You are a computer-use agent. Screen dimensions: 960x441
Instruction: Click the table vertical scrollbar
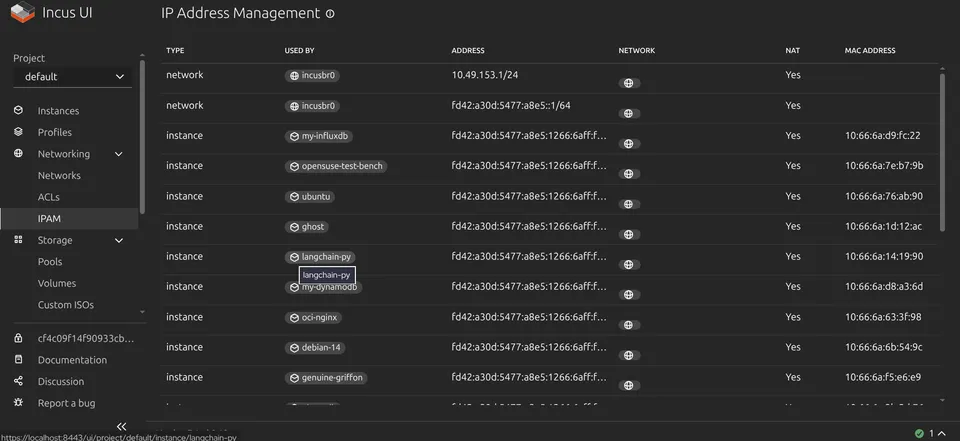coord(942,153)
